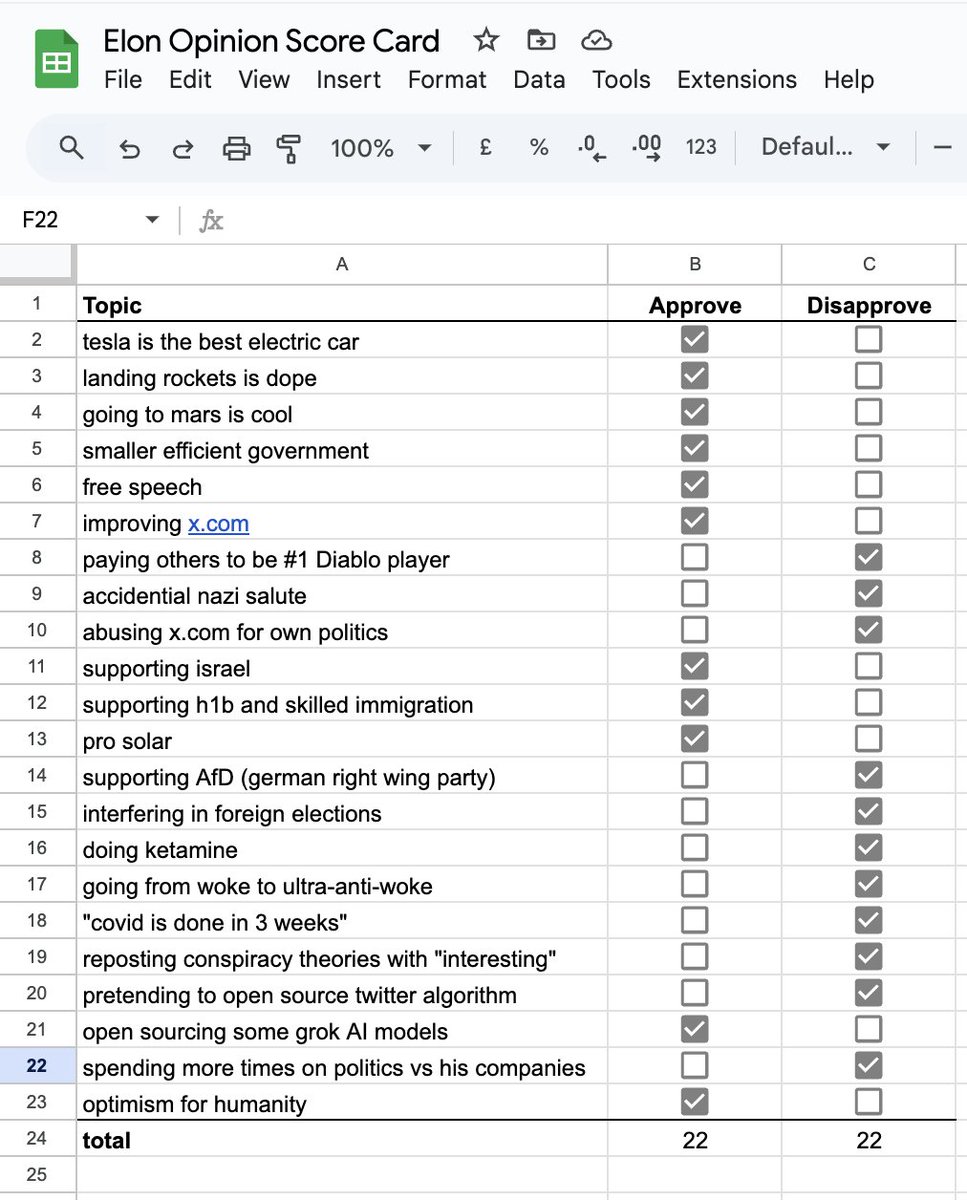967x1200 pixels.
Task: Toggle Disapprove checkbox for optimism for humanity
Action: 869,1102
